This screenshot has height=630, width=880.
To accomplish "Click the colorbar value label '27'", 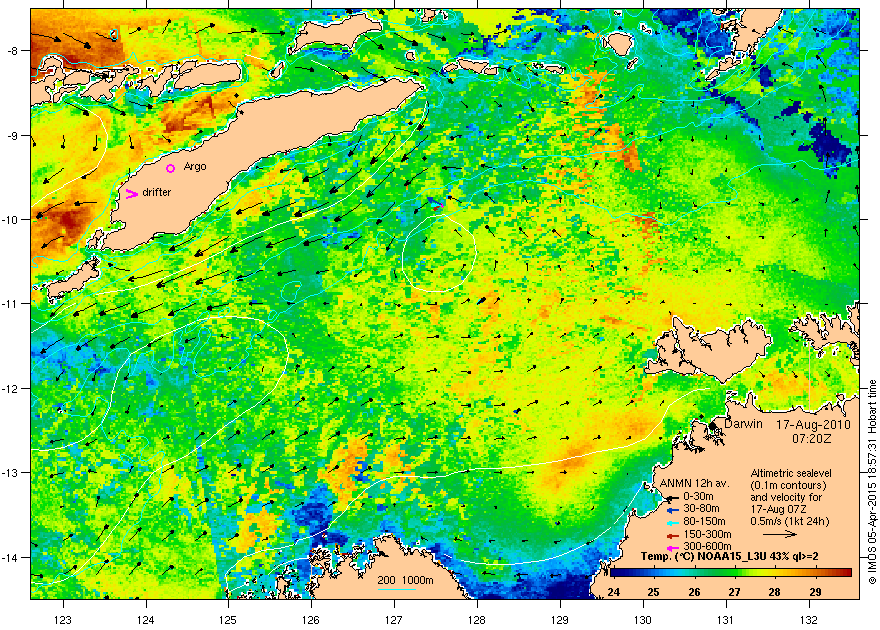I will click(734, 592).
